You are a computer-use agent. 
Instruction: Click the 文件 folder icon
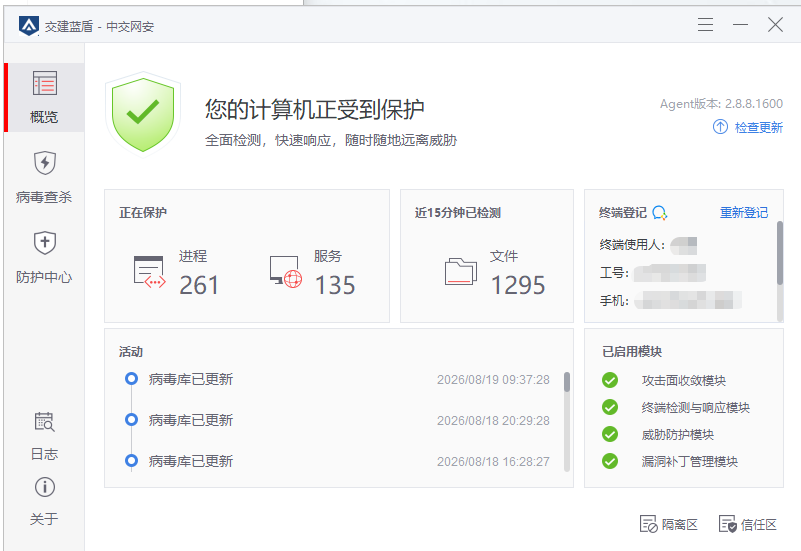461,271
